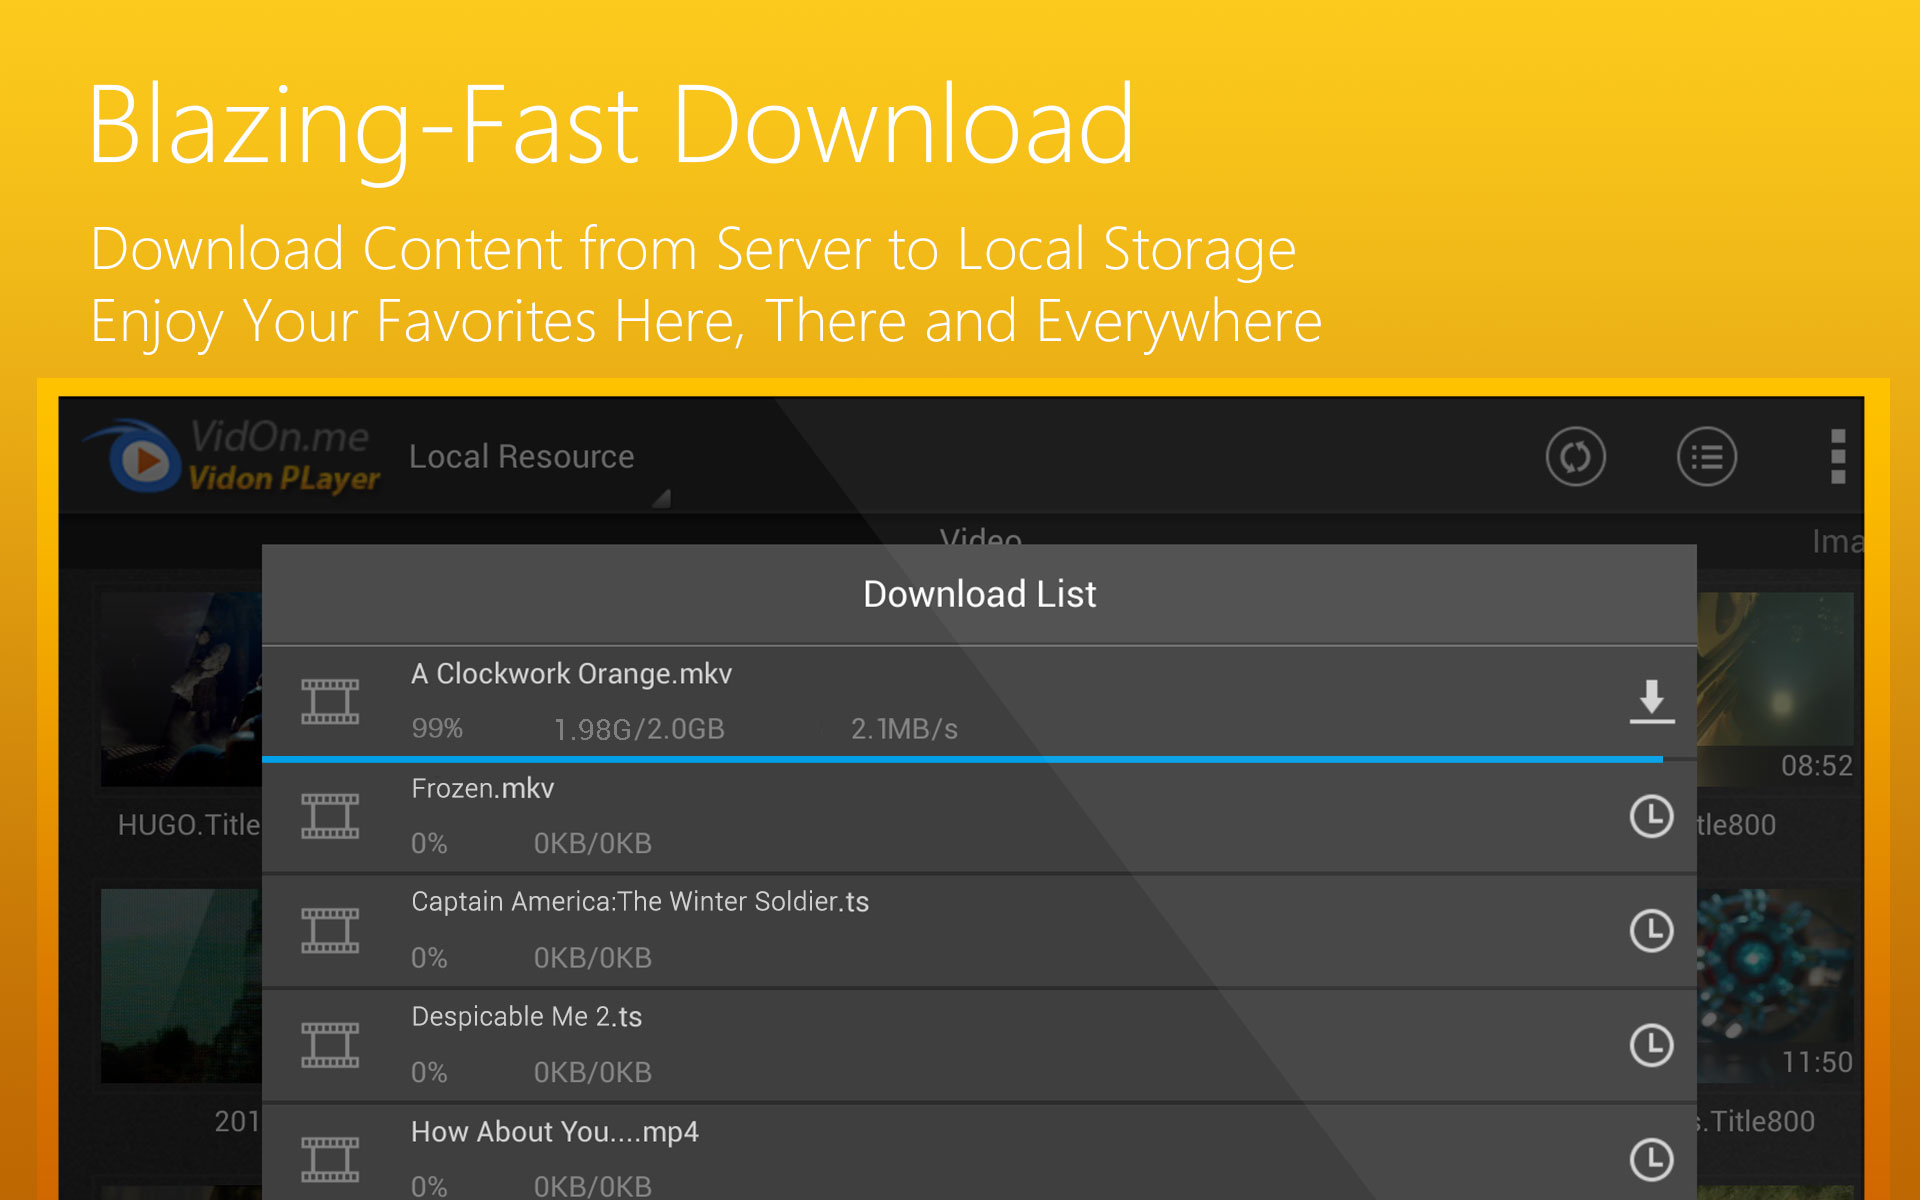The image size is (1920, 1200).
Task: Open the HUGO.Title video thumbnail
Action: pos(180,688)
